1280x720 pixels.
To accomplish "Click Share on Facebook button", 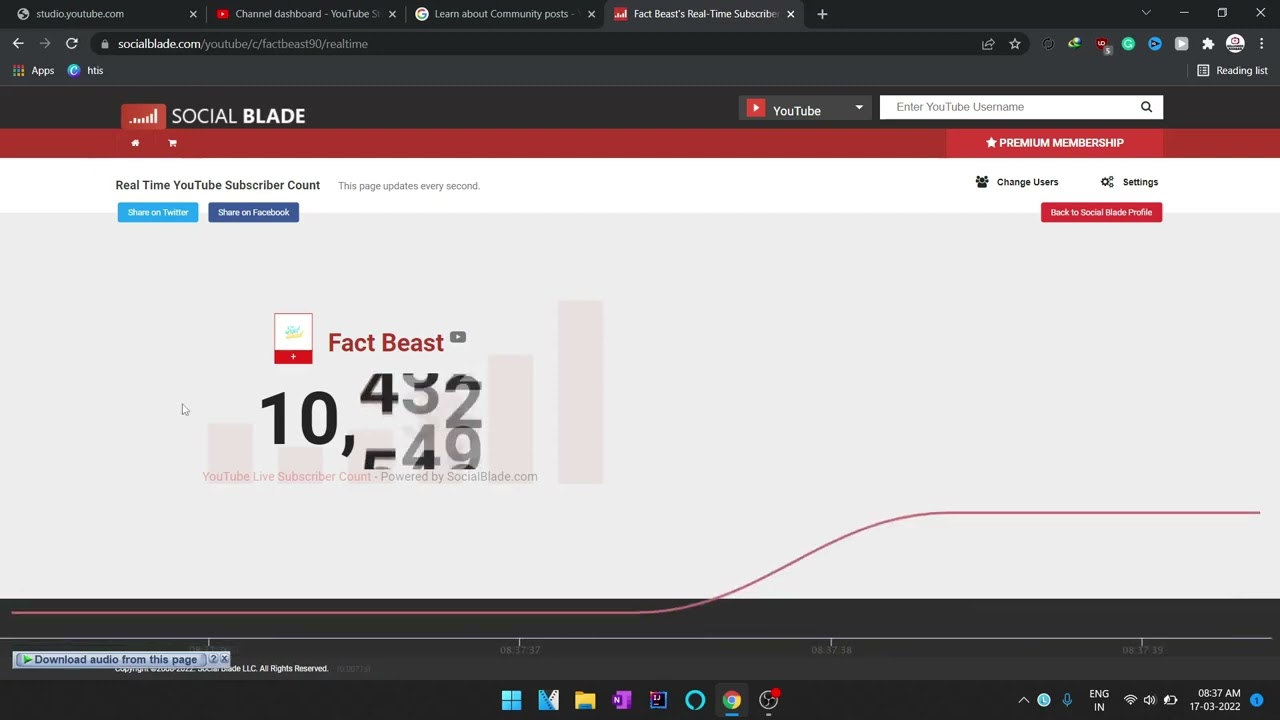I will 253,212.
